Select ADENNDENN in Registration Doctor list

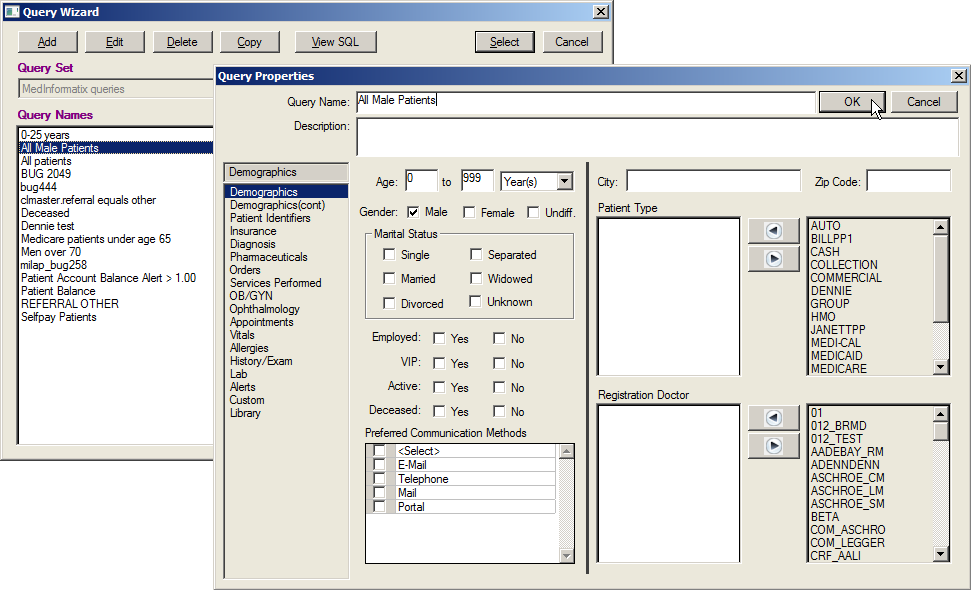click(x=845, y=465)
